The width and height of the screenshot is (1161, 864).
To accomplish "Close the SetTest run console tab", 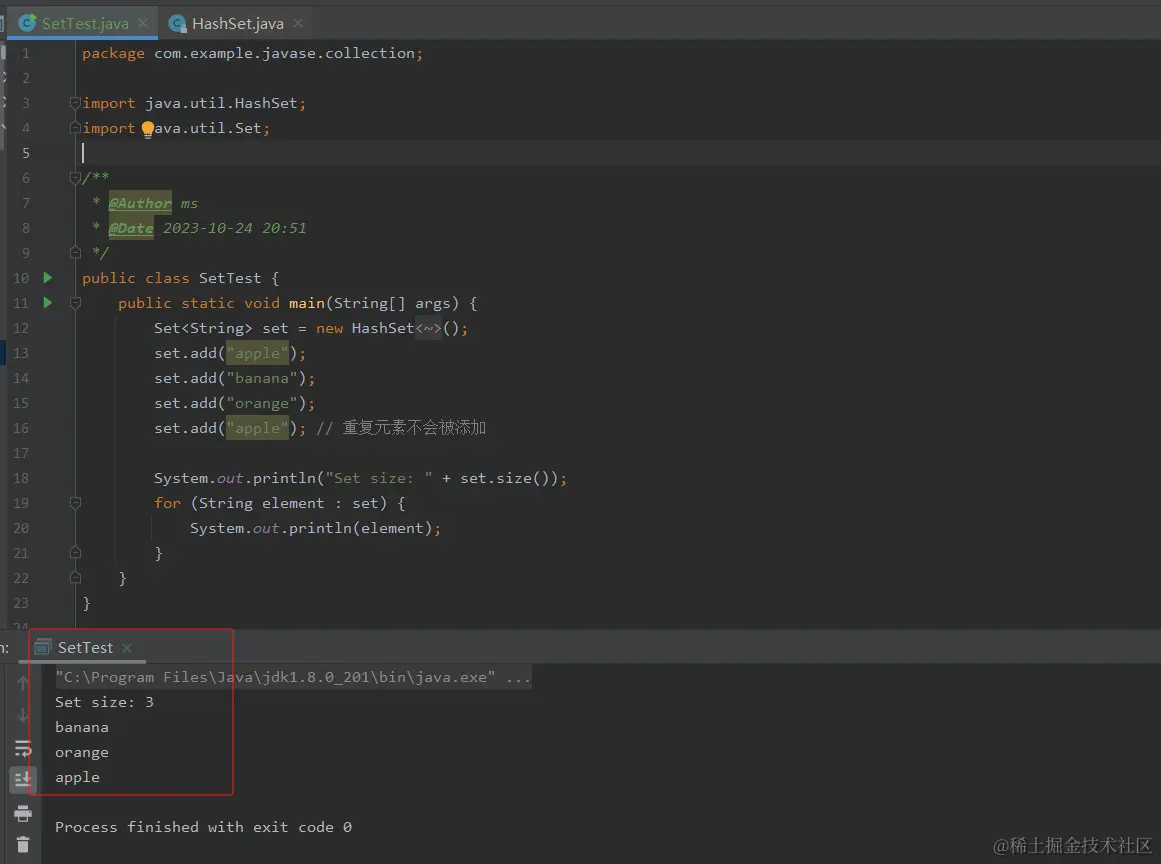I will (127, 648).
